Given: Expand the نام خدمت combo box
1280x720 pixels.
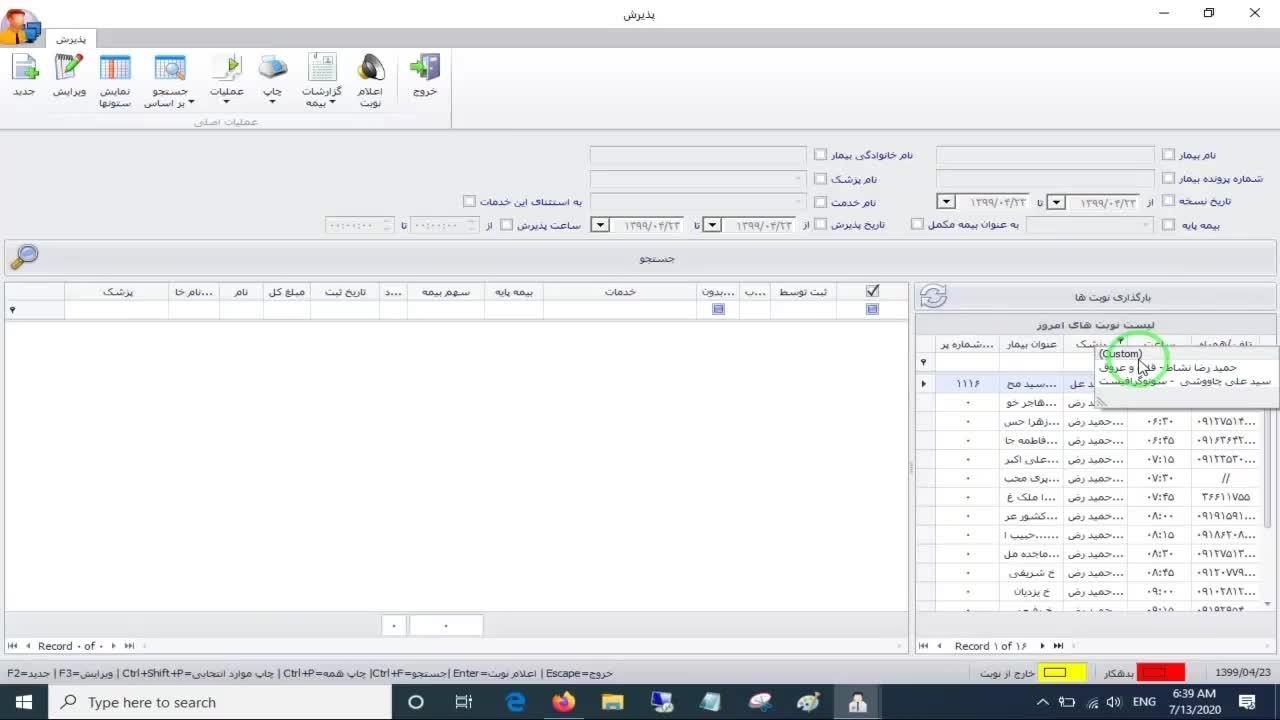Looking at the screenshot, I should click(x=799, y=202).
